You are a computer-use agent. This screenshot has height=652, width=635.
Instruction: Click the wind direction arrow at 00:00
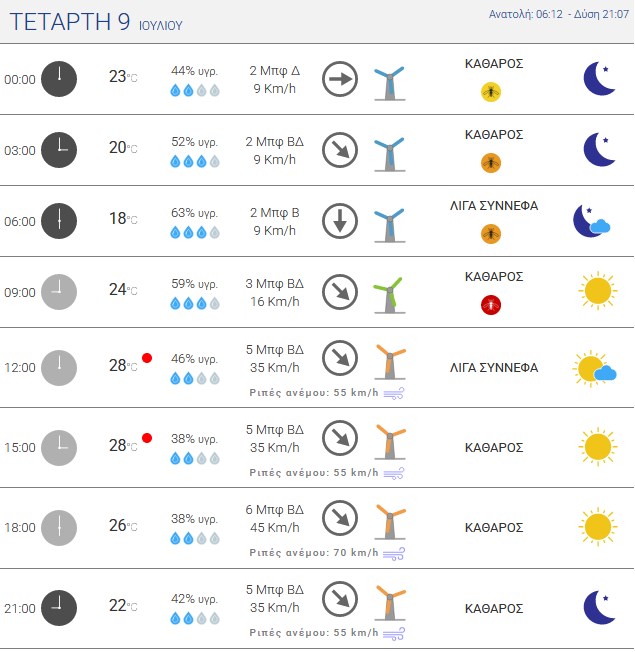point(340,79)
